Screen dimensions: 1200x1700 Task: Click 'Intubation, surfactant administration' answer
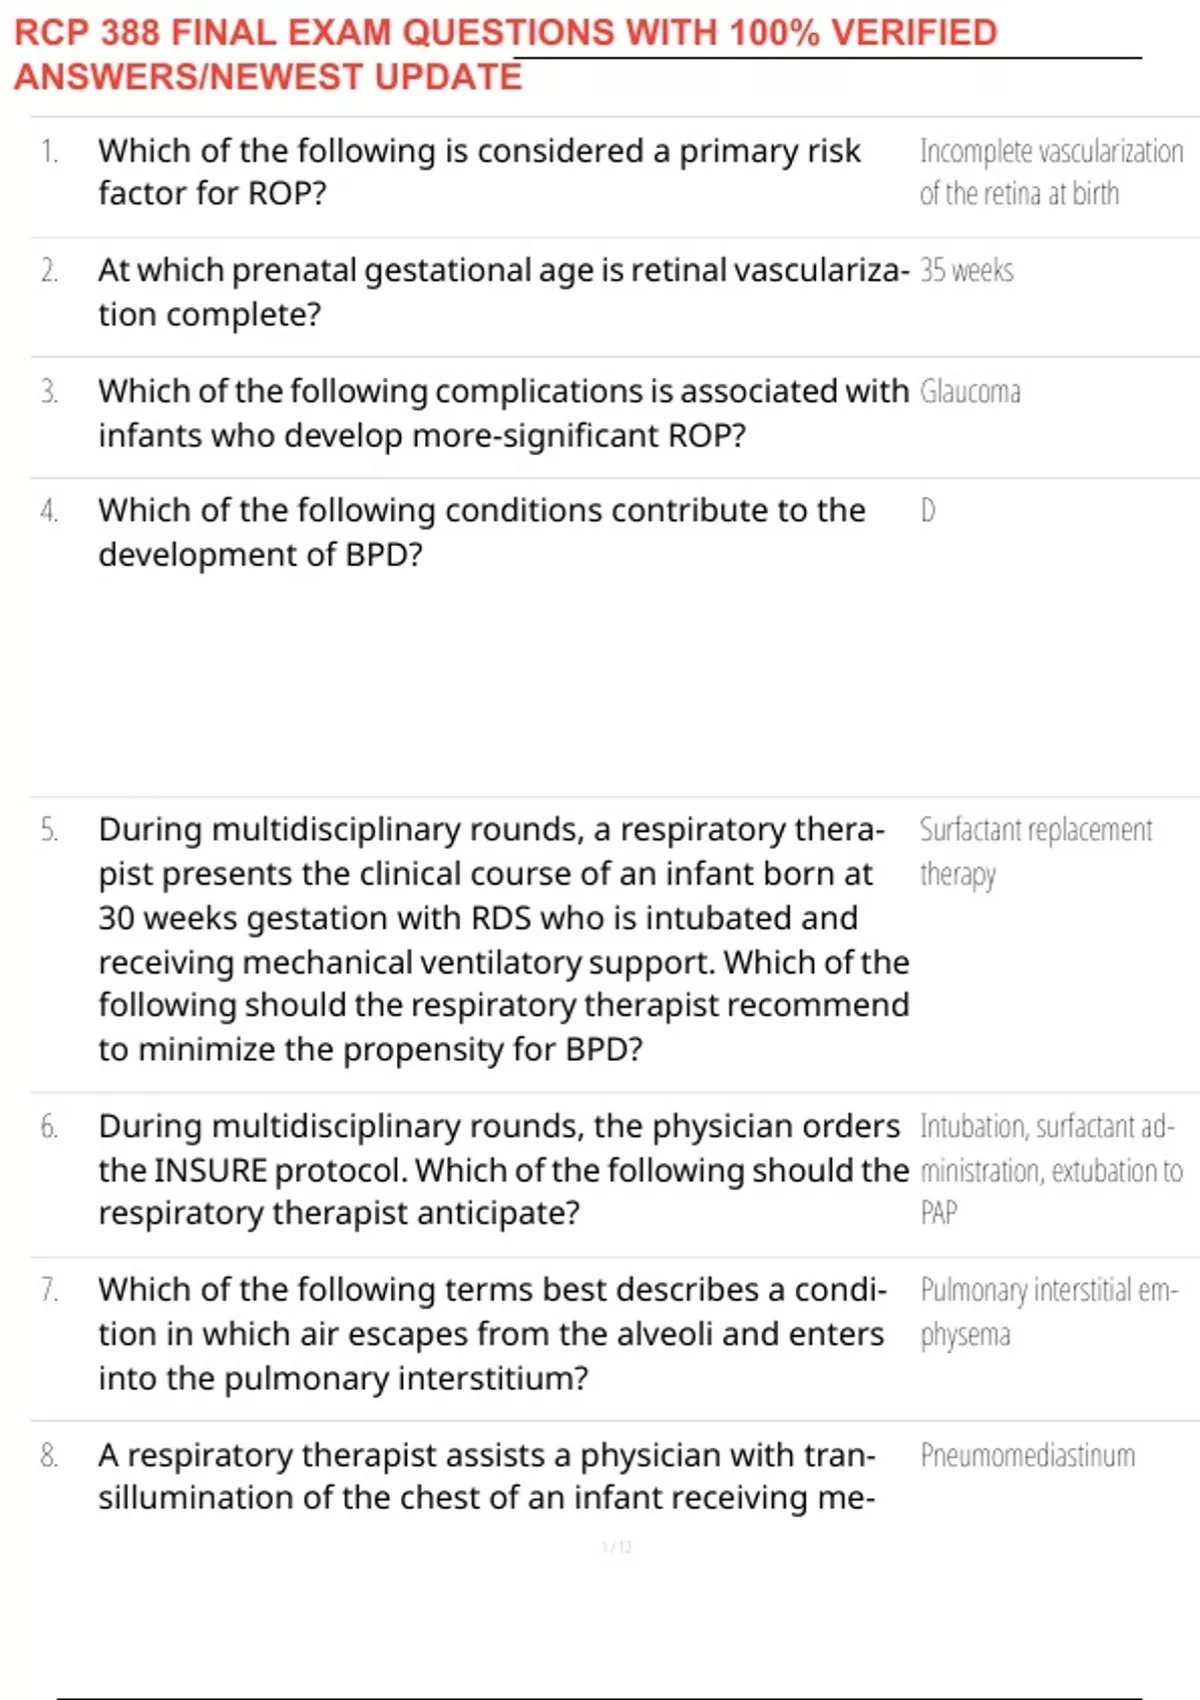coord(1051,1169)
